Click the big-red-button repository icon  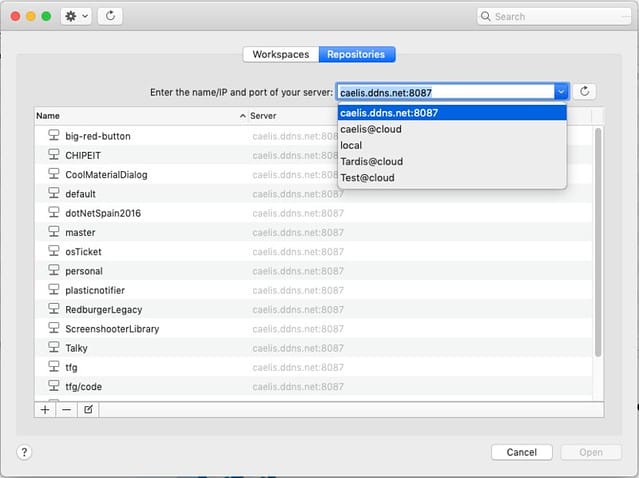(54, 135)
